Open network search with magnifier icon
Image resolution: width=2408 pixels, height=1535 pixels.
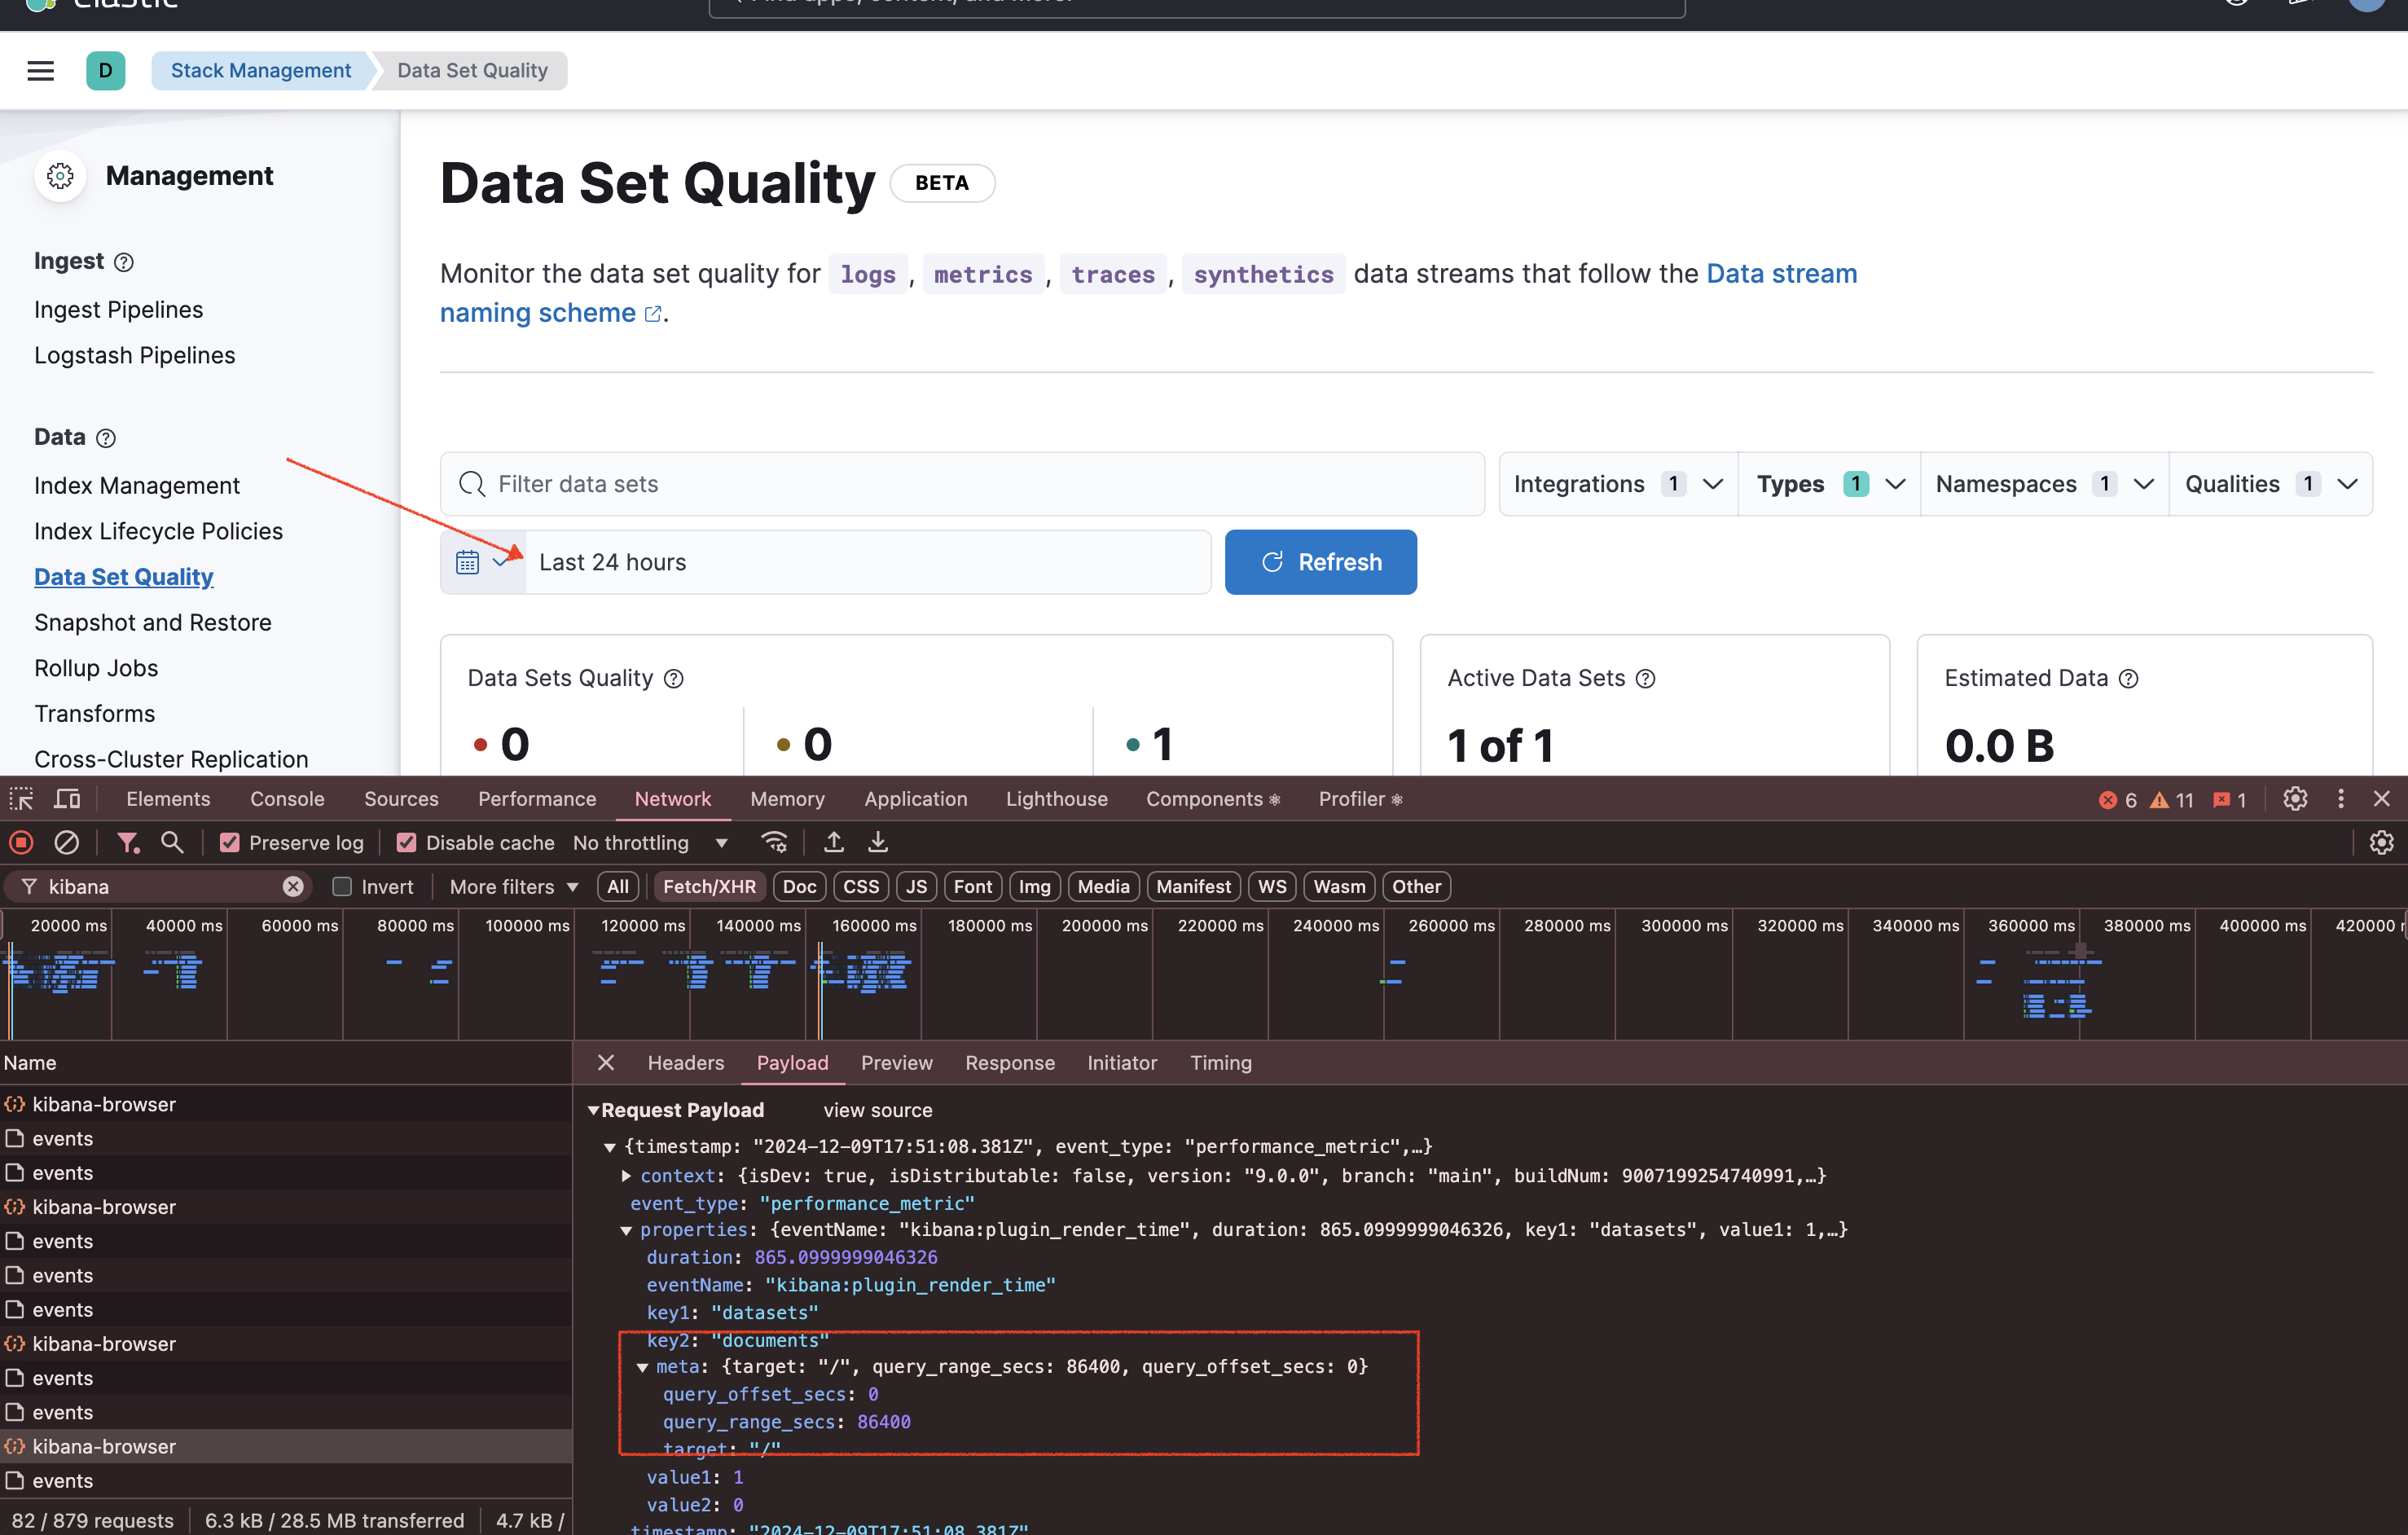[172, 843]
